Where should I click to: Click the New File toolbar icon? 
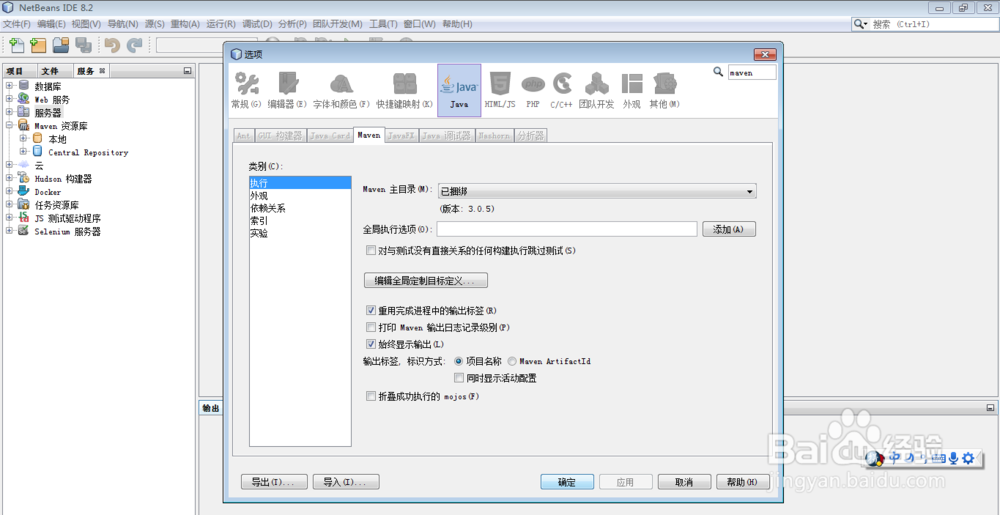pos(17,45)
